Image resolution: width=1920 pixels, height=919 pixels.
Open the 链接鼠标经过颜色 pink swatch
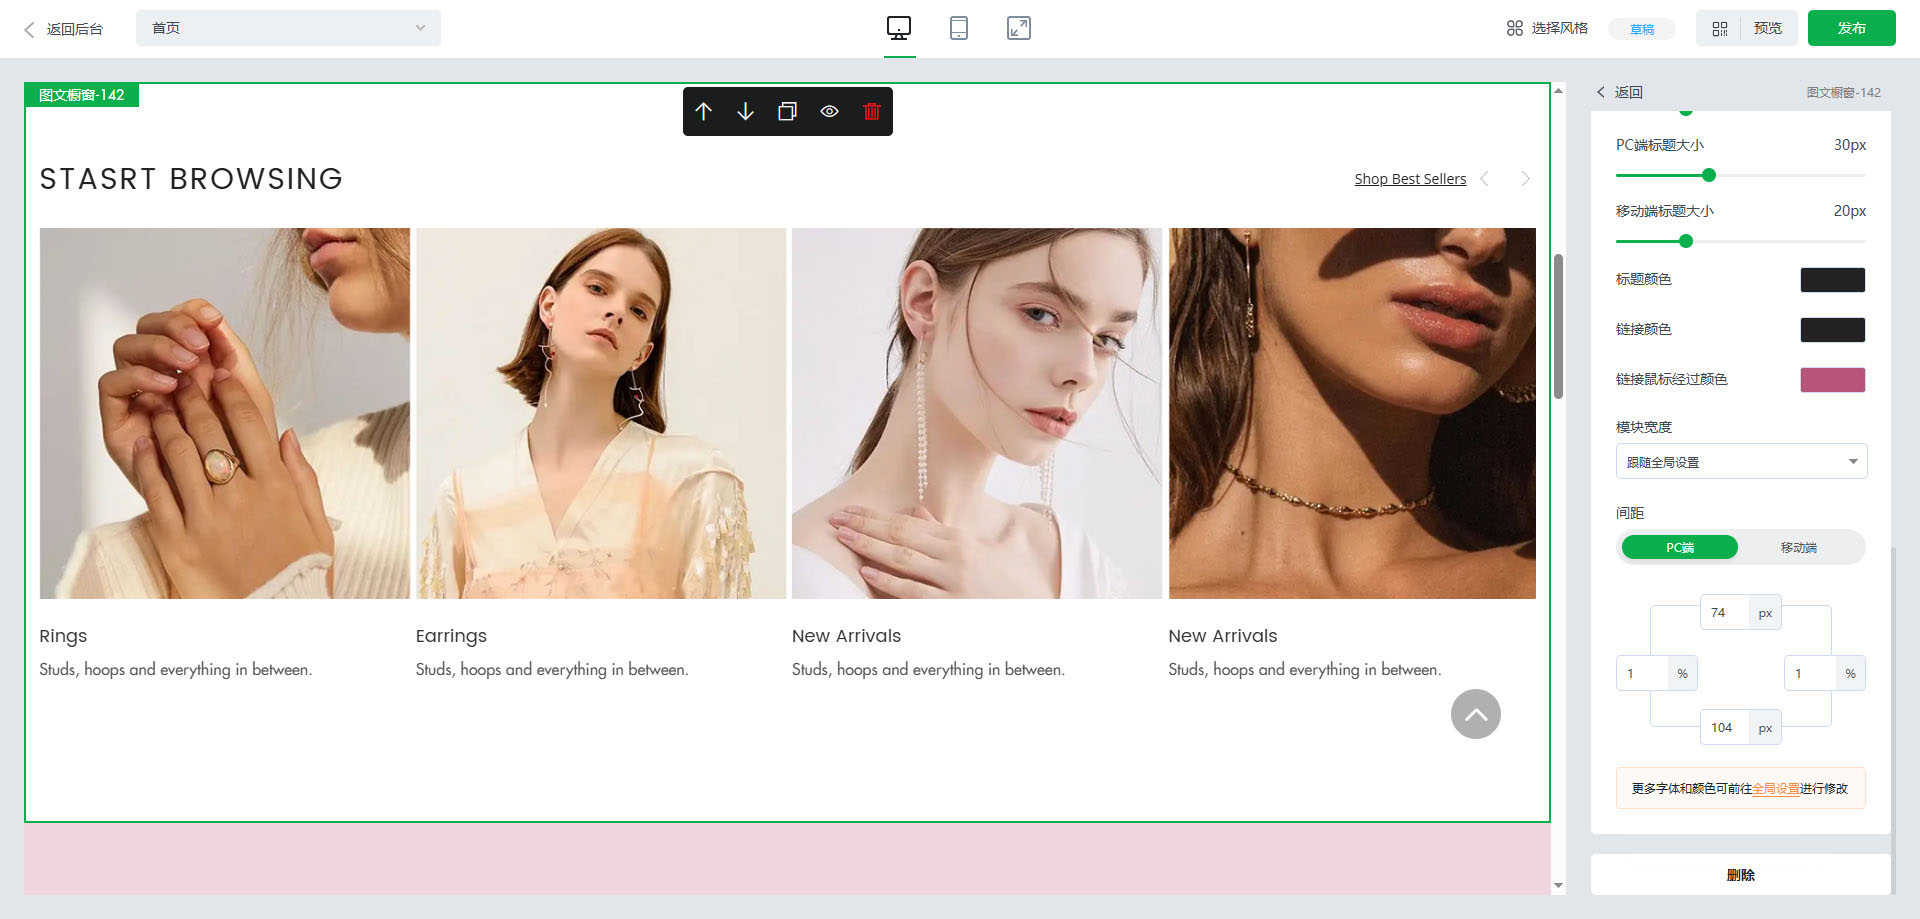[x=1833, y=380]
